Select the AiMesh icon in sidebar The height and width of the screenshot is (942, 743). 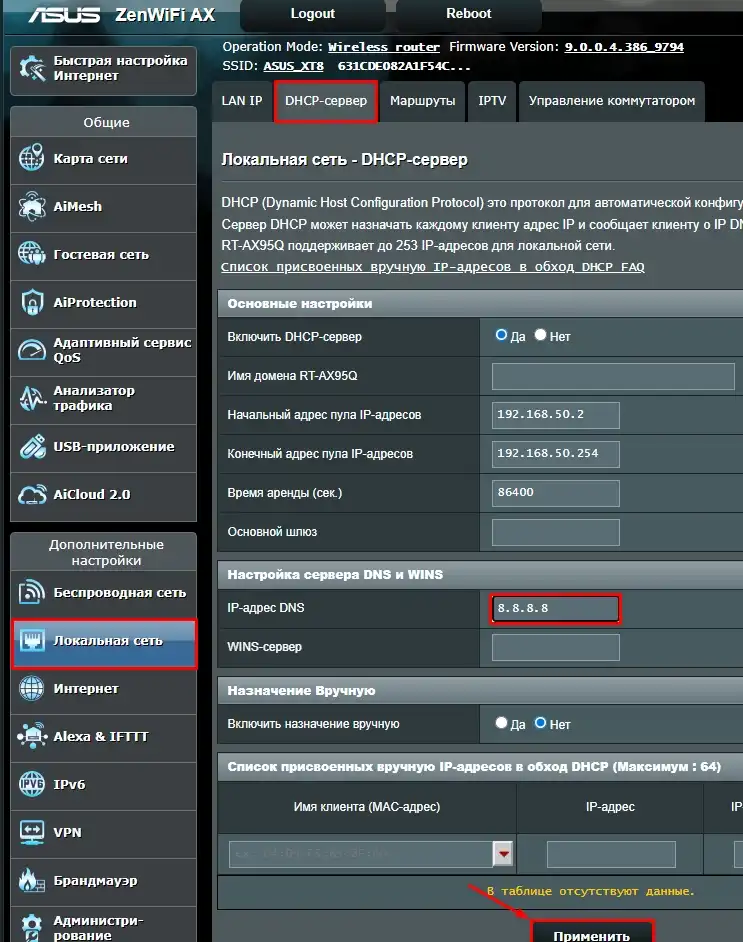coord(31,206)
